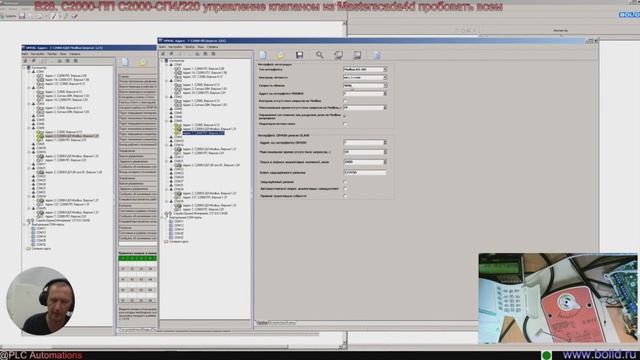
Task: Open the Файл menu in the C2000-ПП window
Action: (162, 47)
